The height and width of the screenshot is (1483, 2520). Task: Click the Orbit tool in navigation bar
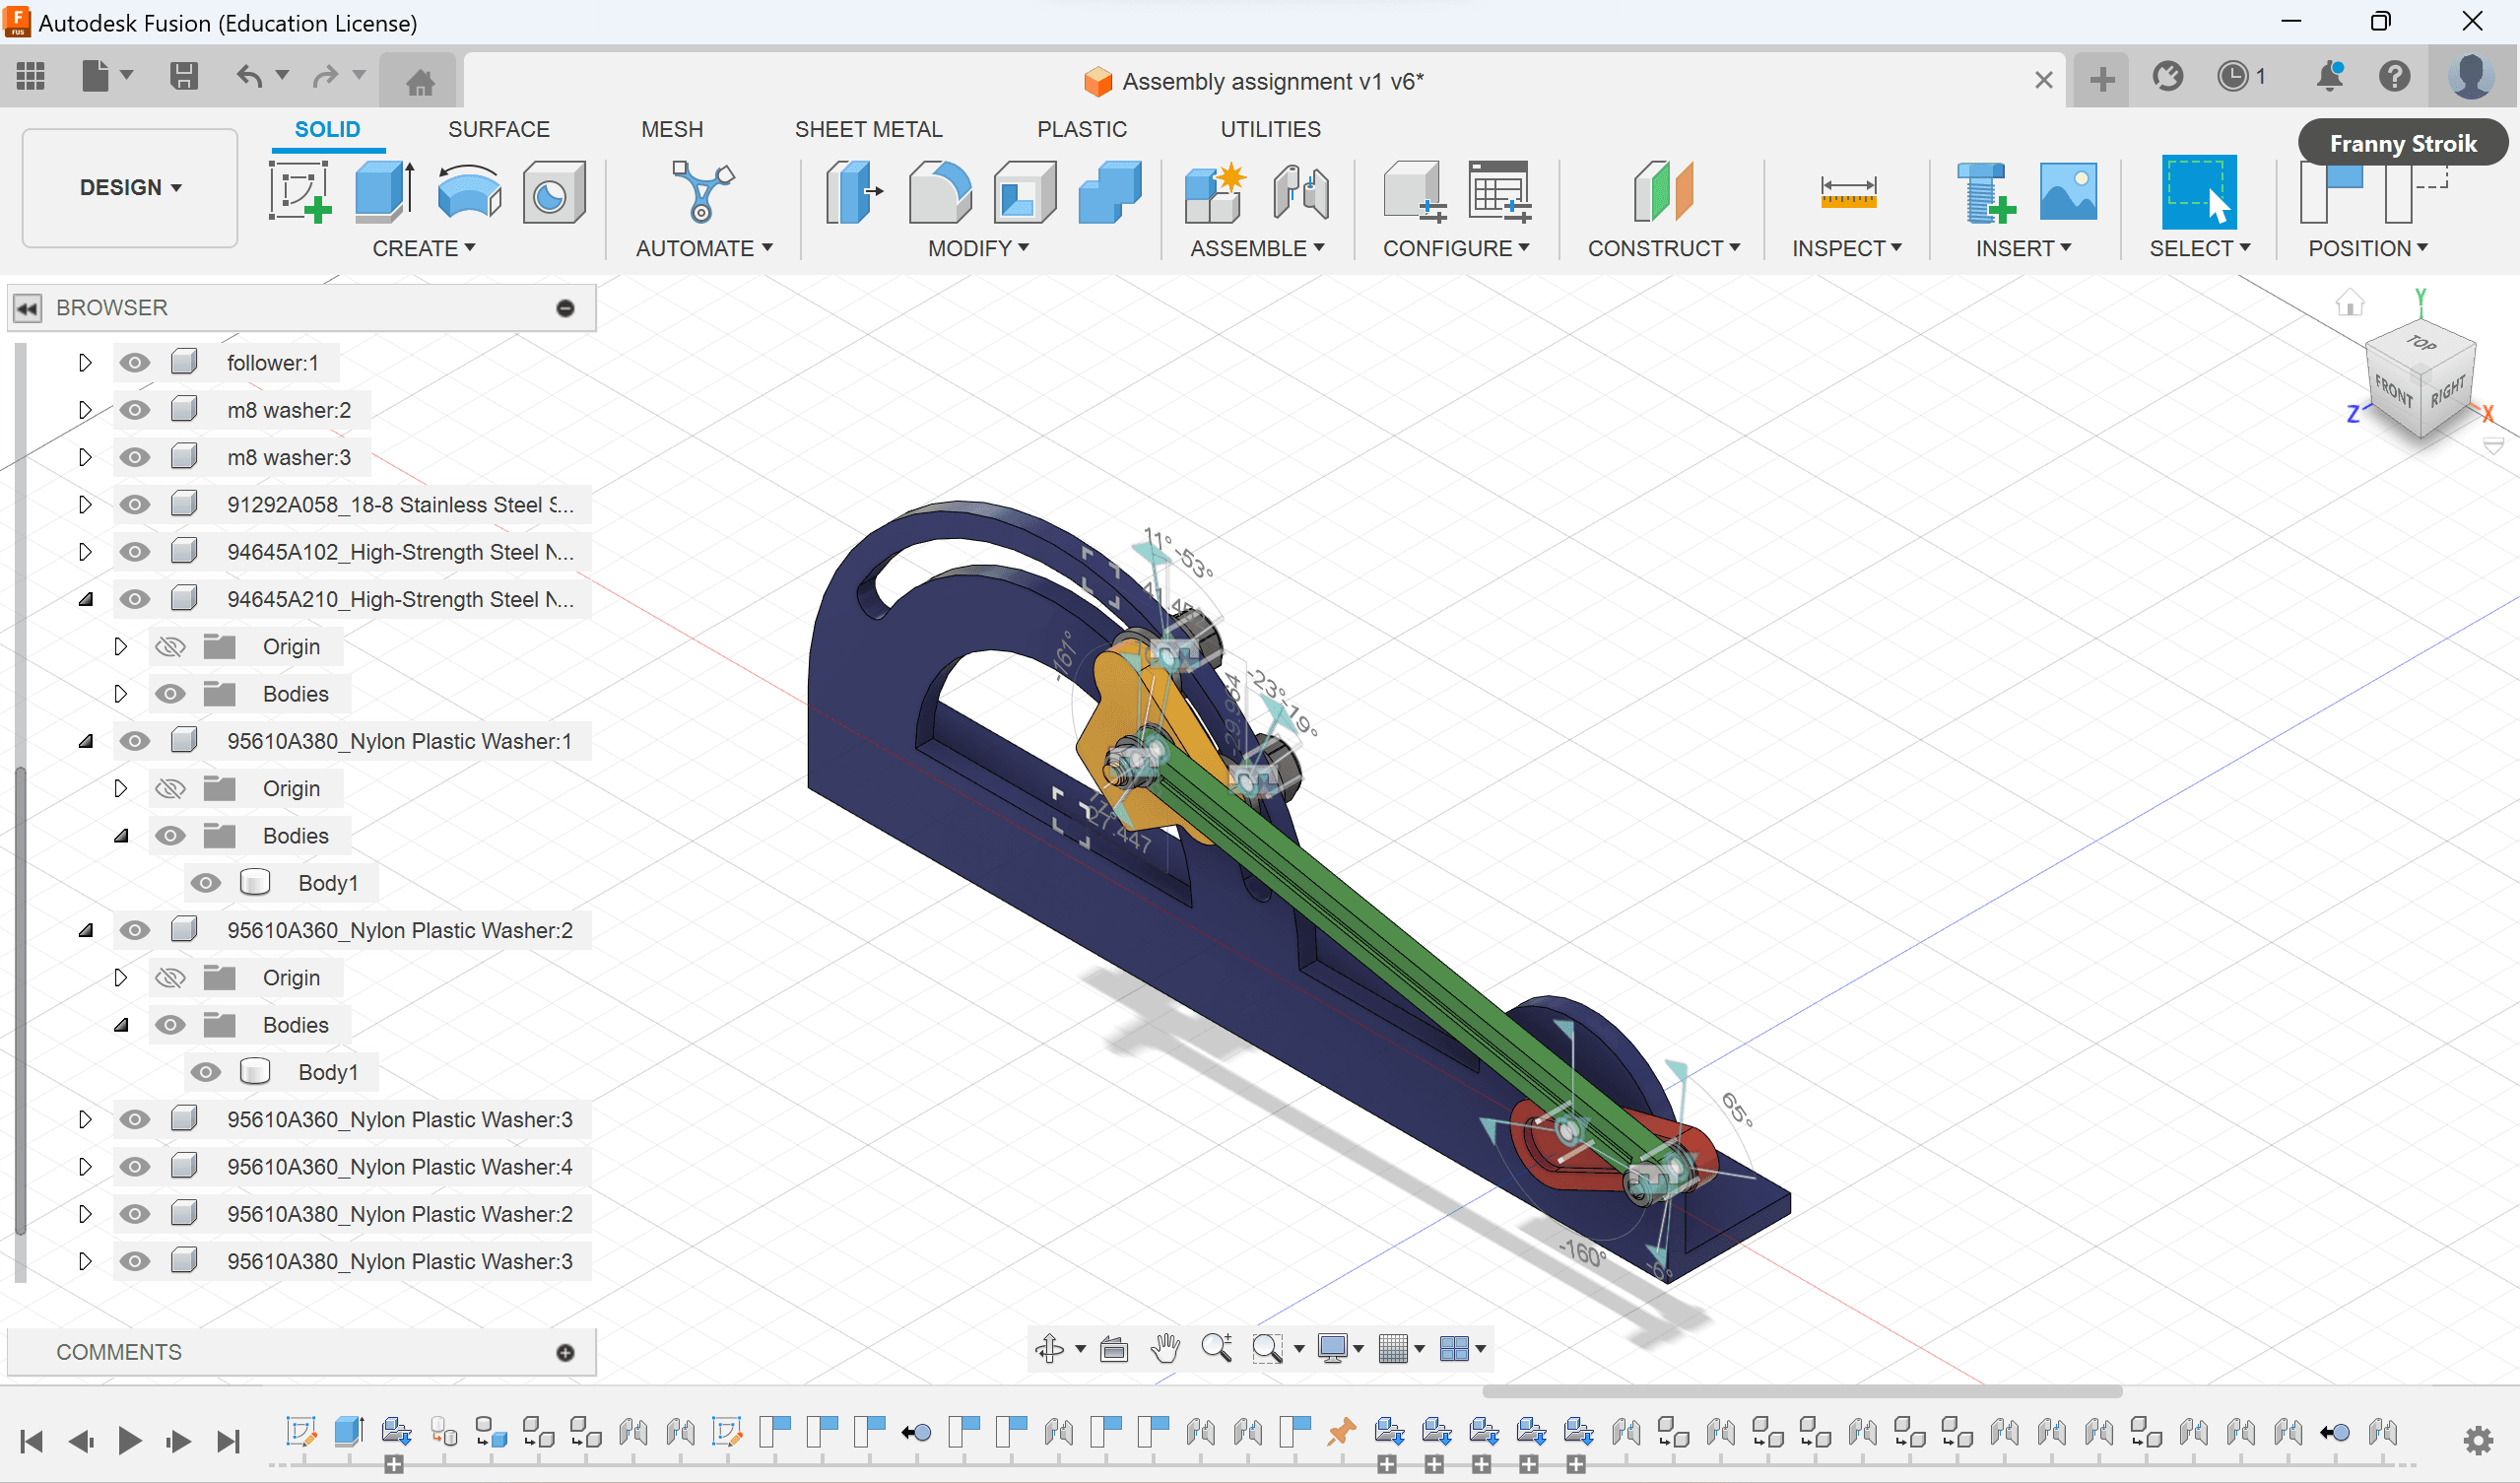click(1049, 1348)
